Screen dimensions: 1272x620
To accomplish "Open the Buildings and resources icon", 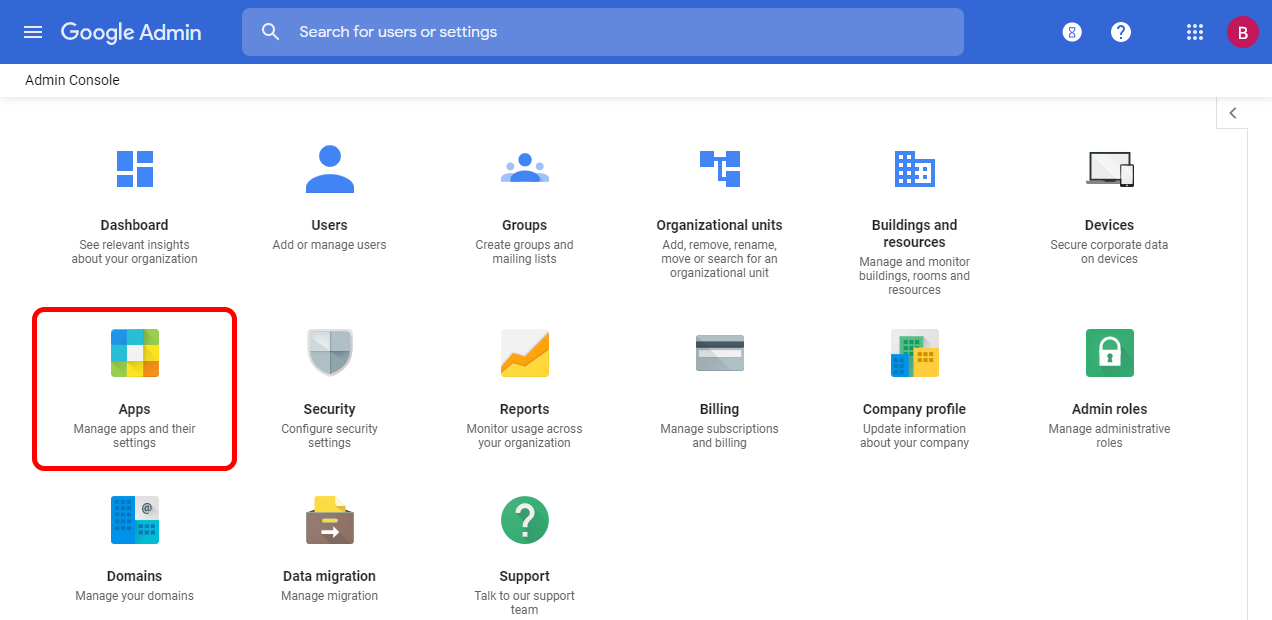I will [915, 169].
